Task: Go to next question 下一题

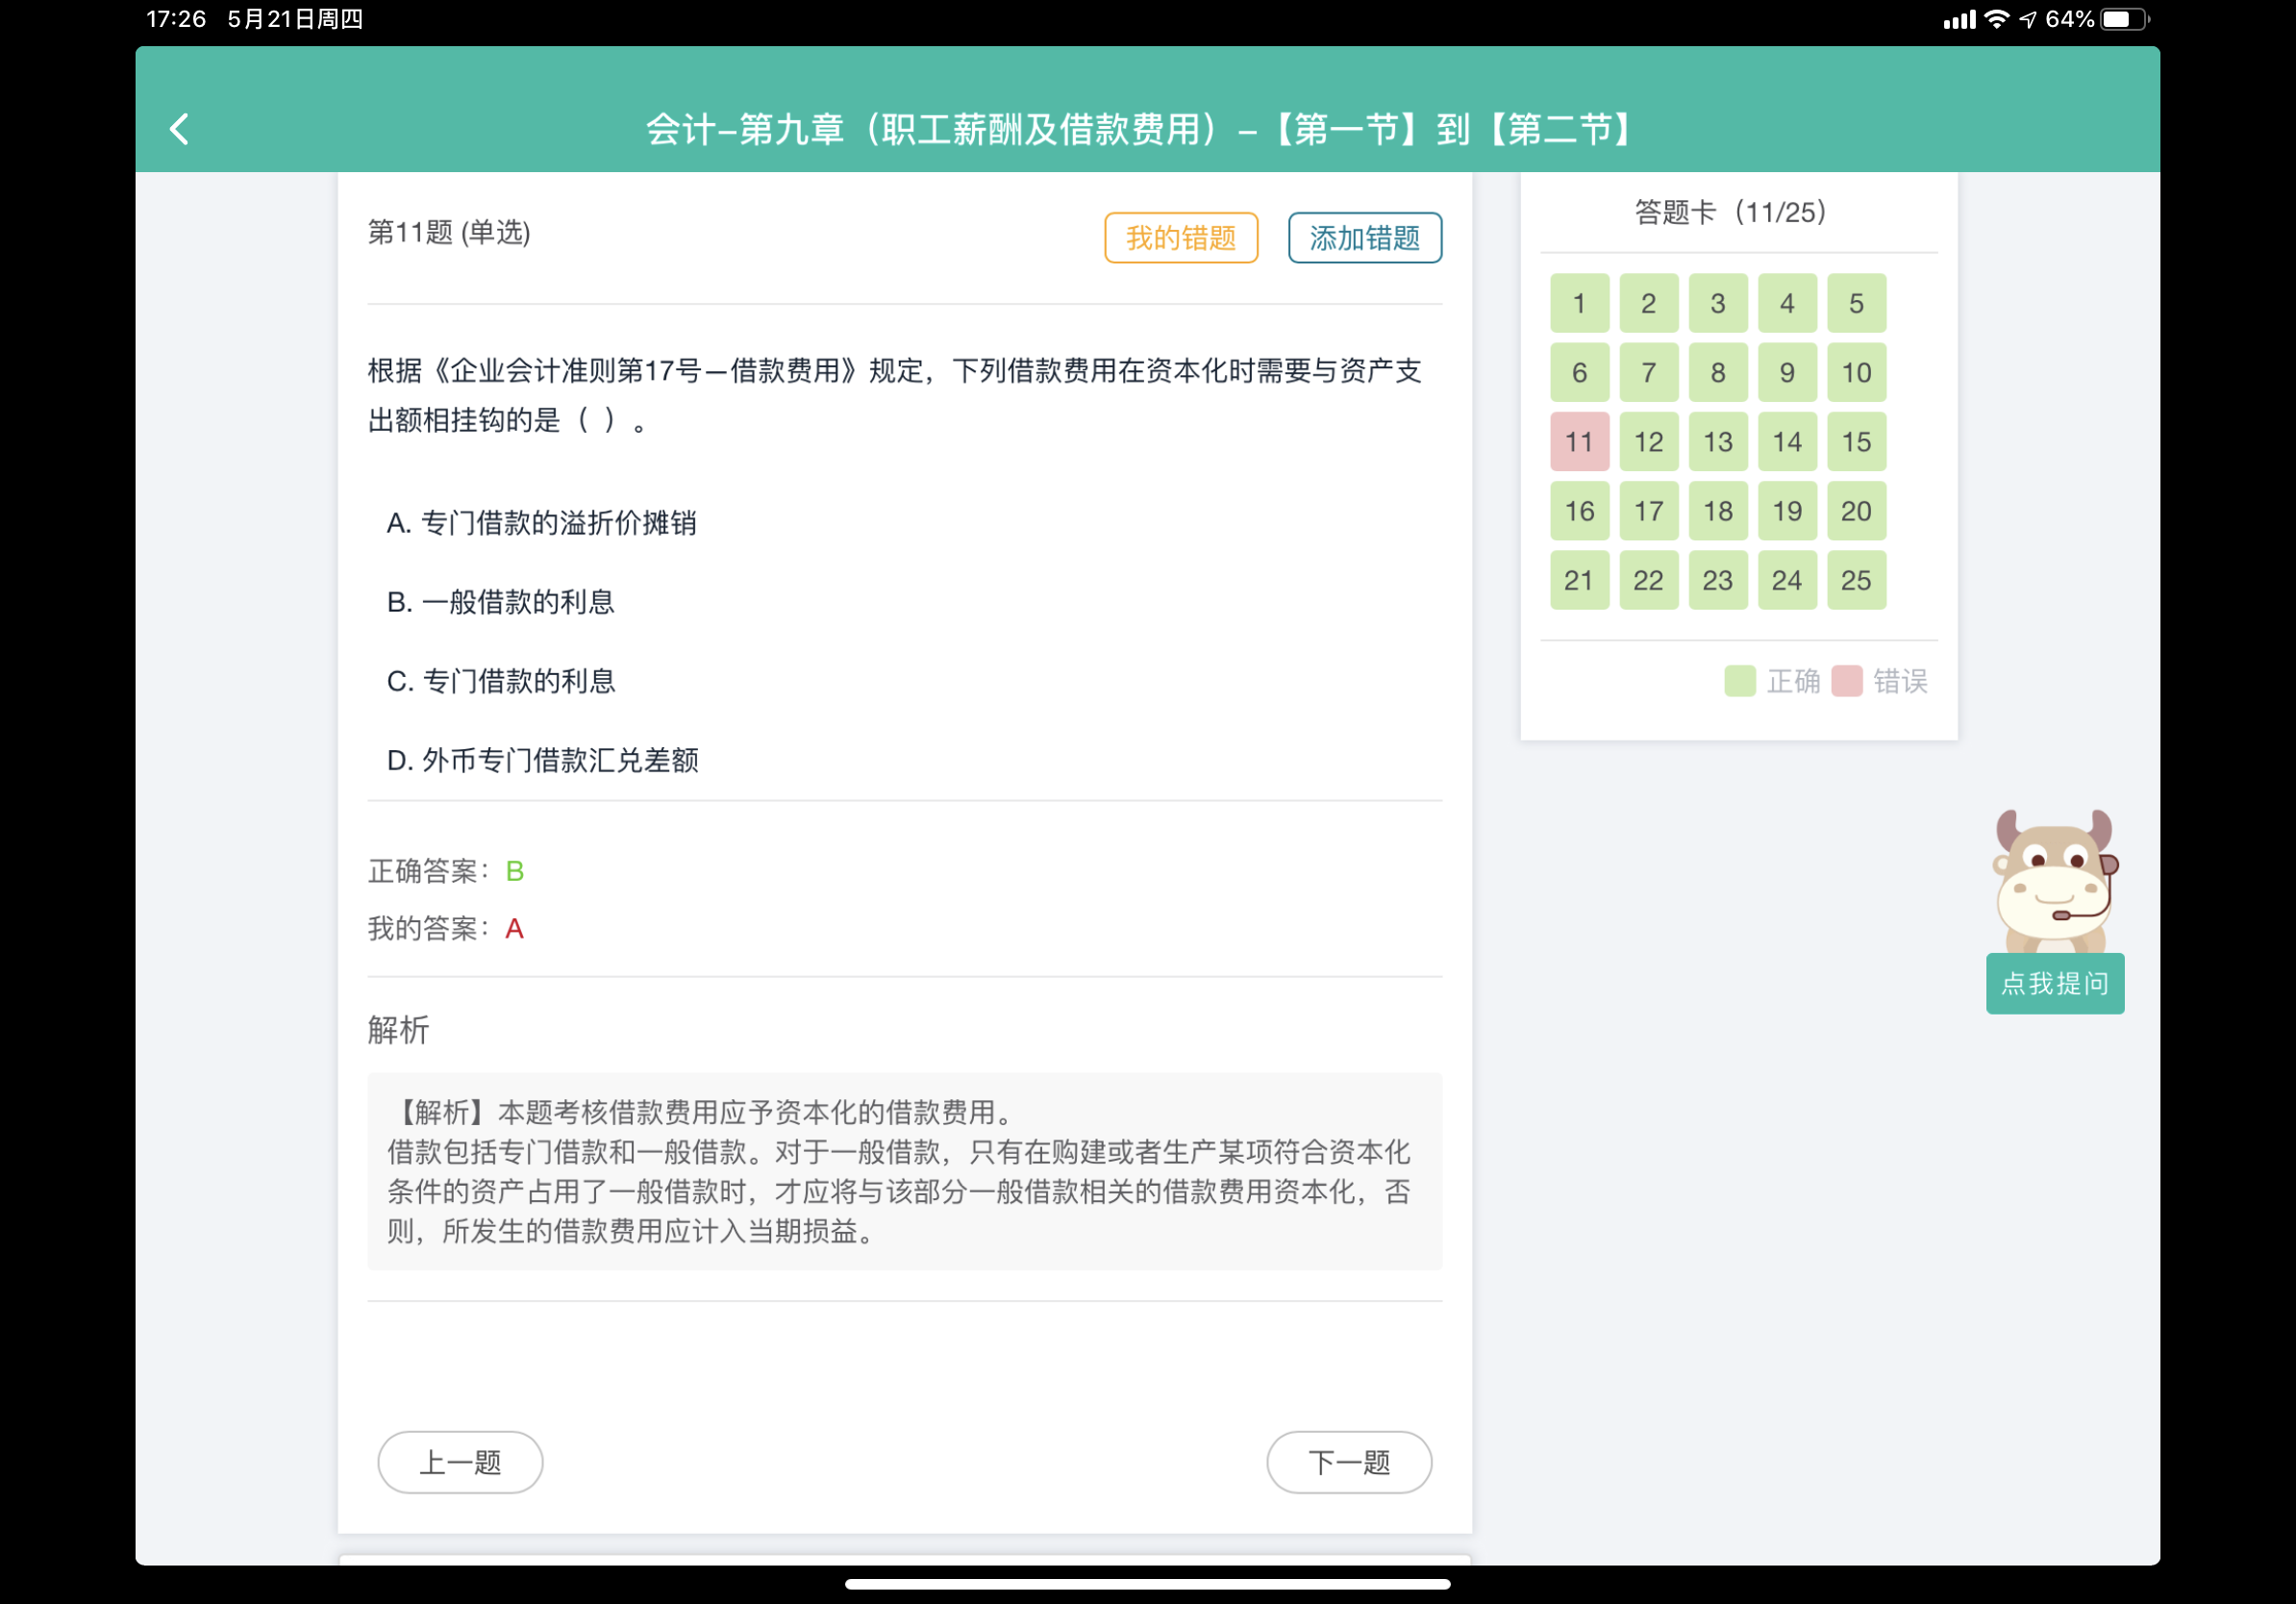Action: point(1348,1462)
